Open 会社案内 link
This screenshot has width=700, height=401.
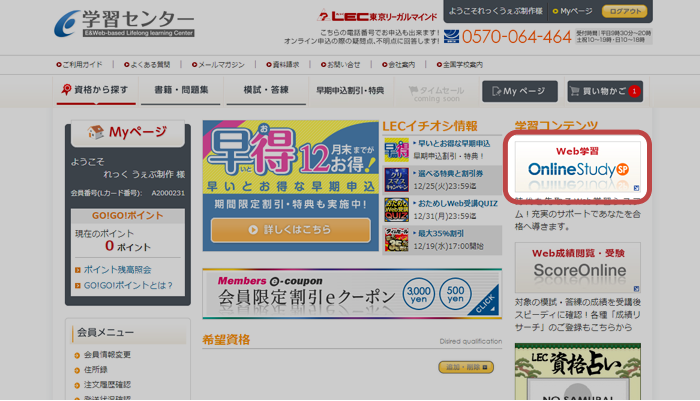click(x=399, y=65)
